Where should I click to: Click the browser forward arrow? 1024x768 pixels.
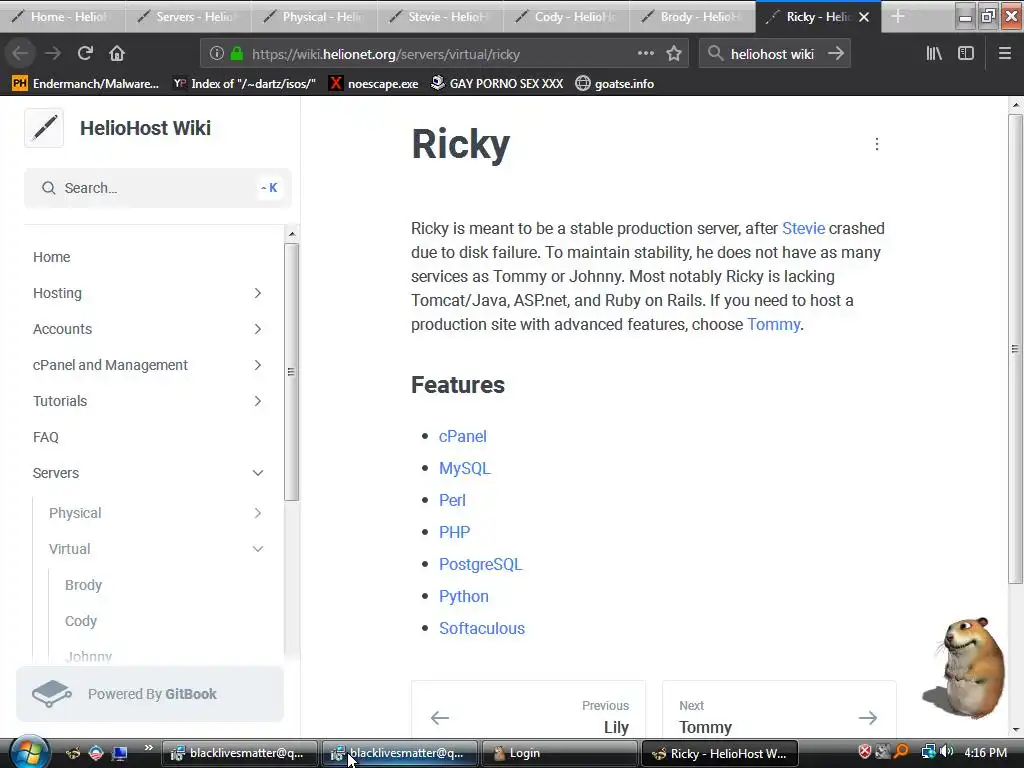53,54
